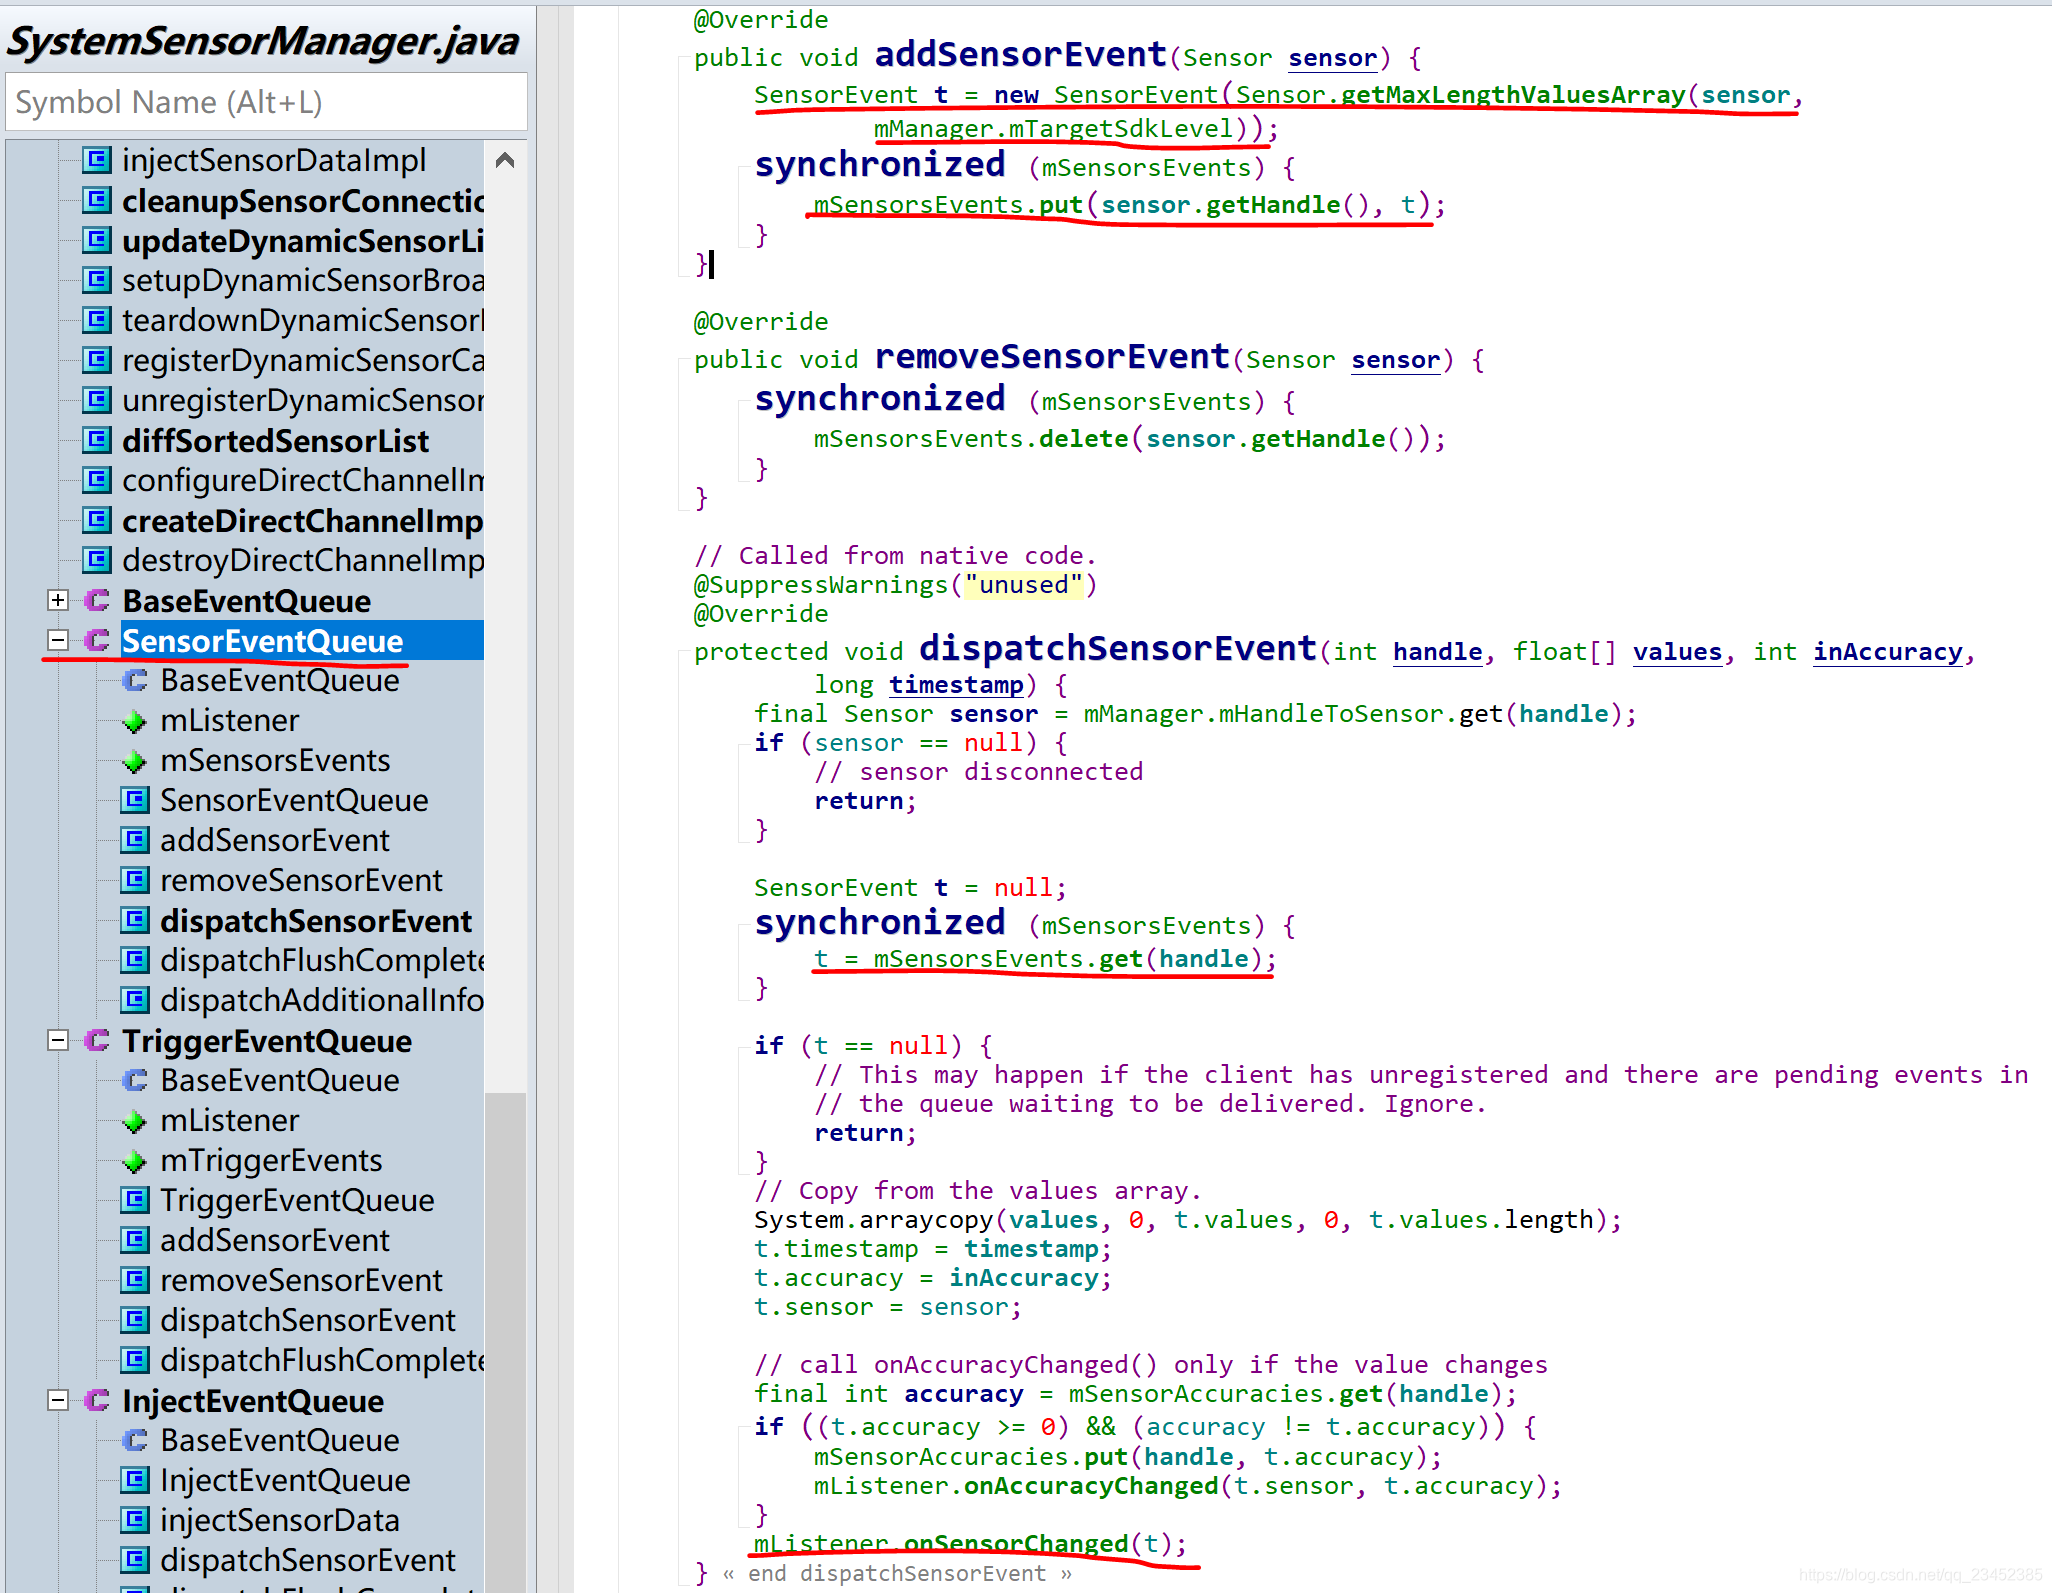Click the SensorEventQueue class icon

pyautogui.click(x=97, y=640)
